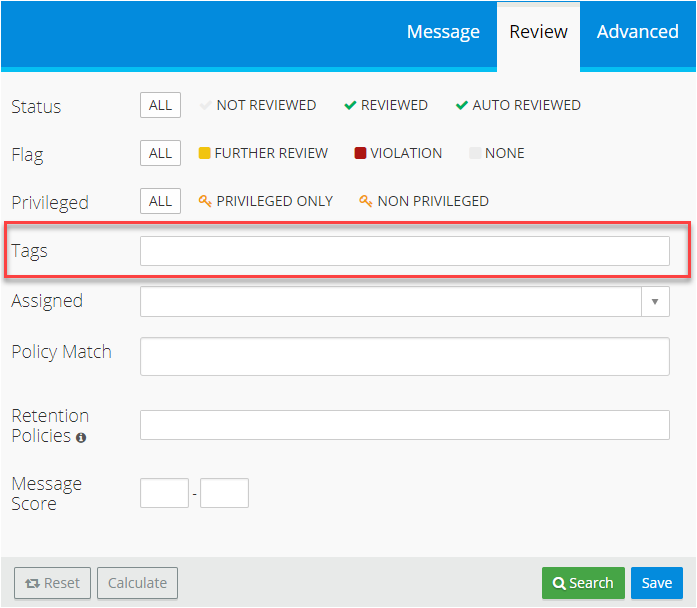Viewport: 697px width, 608px height.
Task: Toggle ALL for the Privileged filter
Action: click(x=160, y=201)
